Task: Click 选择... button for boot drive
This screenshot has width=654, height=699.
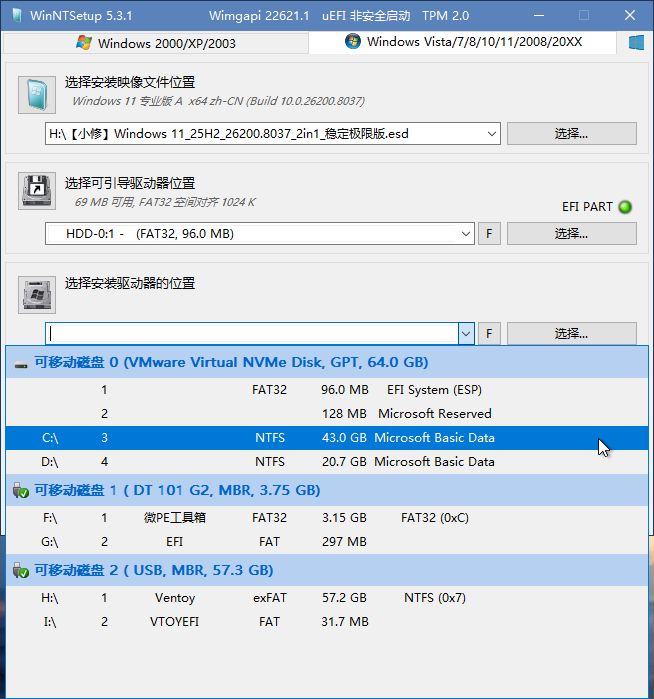Action: point(572,234)
